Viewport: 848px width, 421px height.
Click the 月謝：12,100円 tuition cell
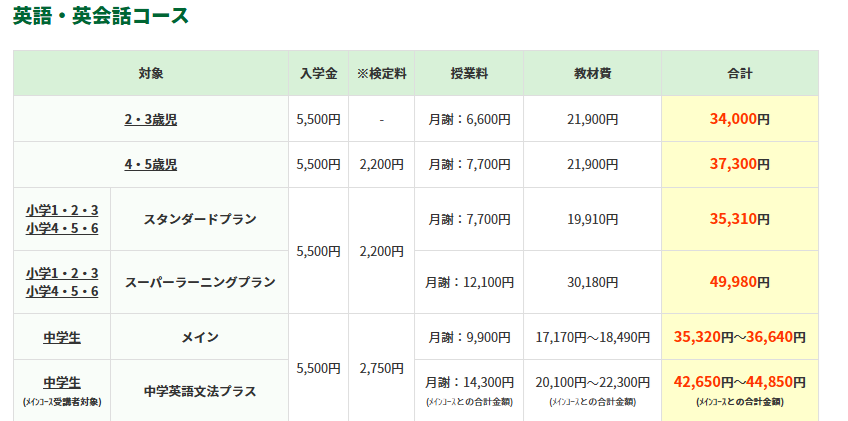click(x=469, y=282)
